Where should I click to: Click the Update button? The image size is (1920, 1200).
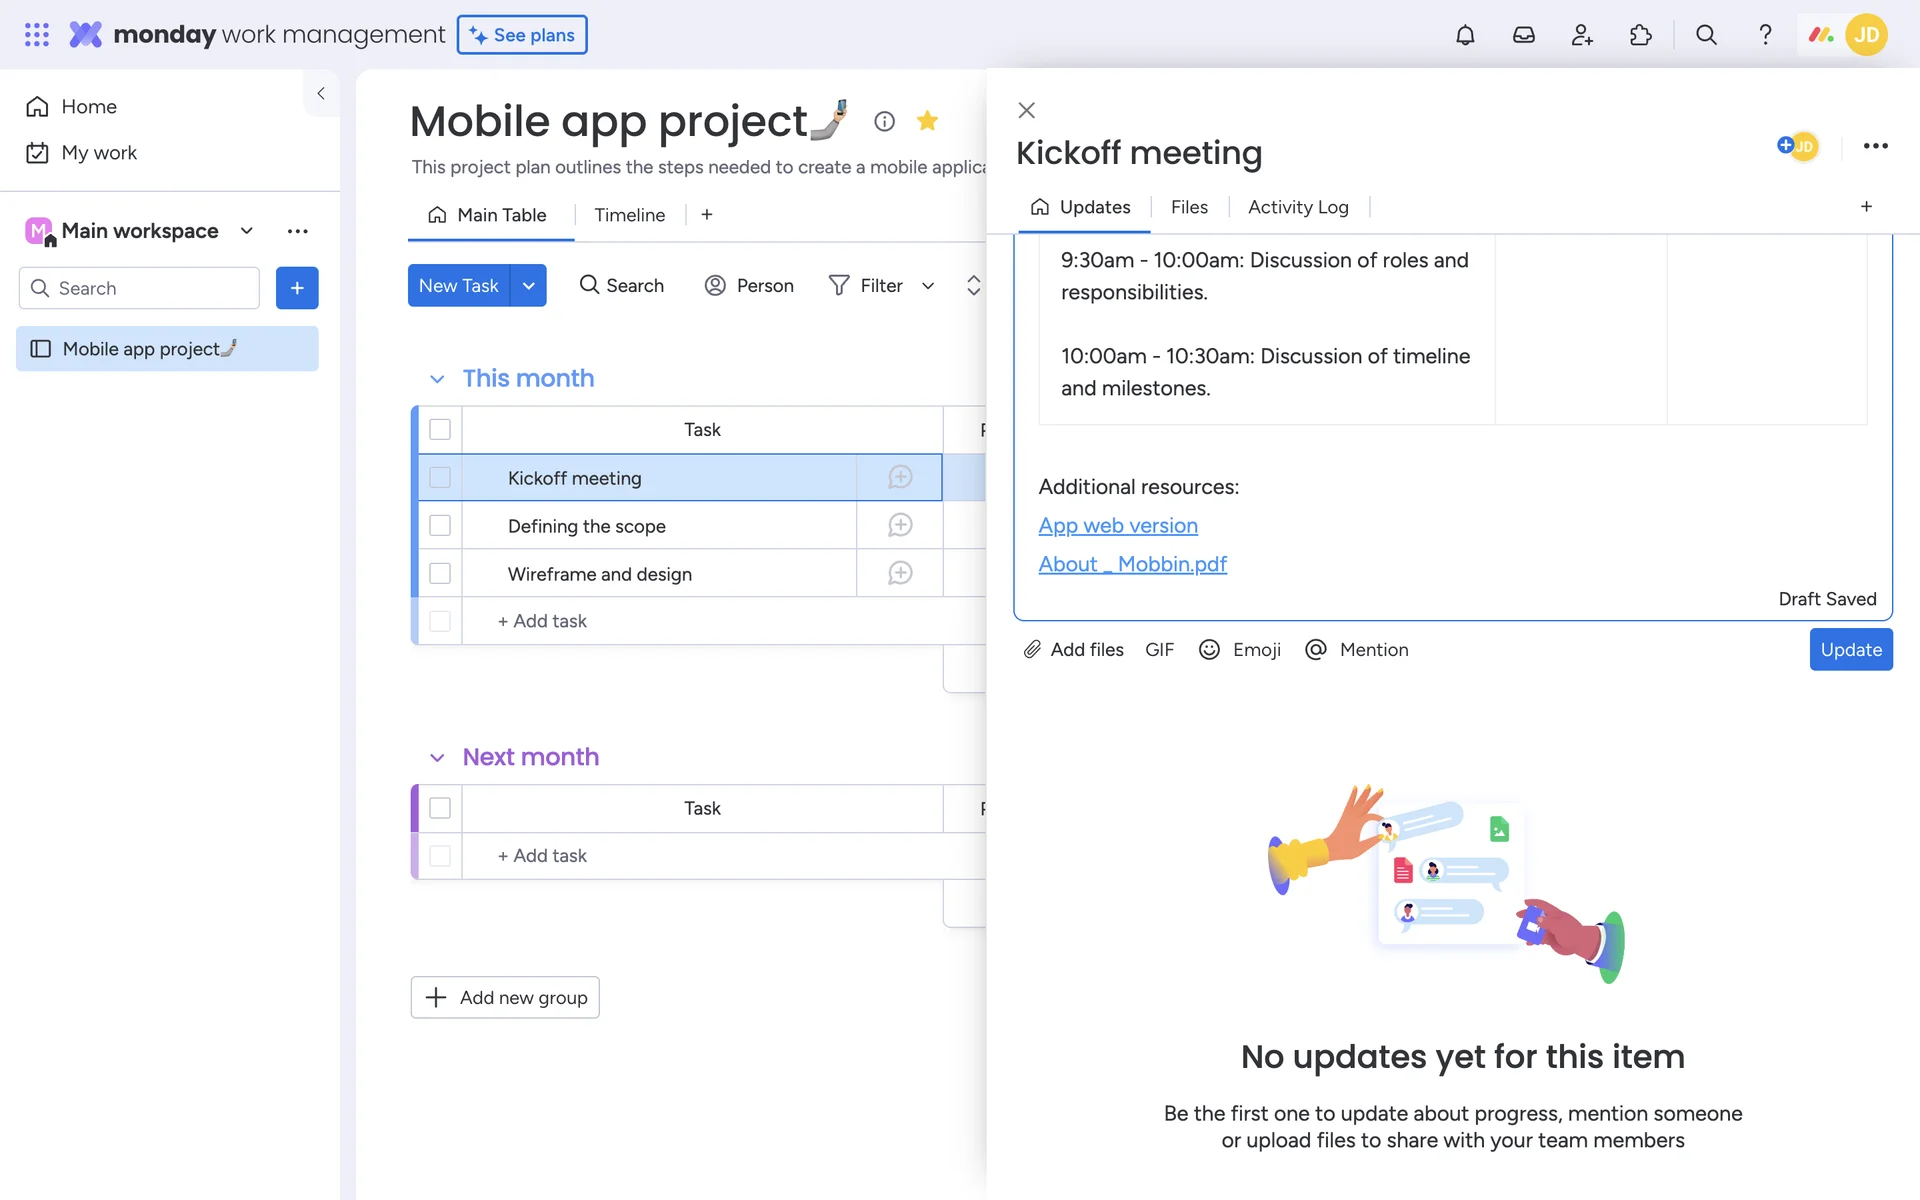pos(1850,650)
